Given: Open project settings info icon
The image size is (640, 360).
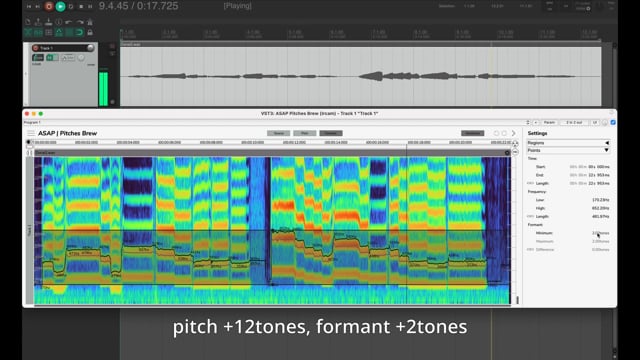Looking at the screenshot, I should tap(59, 22).
